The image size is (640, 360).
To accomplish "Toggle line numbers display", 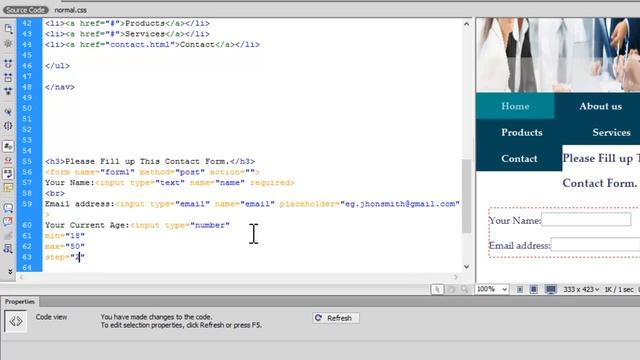I will point(8,146).
